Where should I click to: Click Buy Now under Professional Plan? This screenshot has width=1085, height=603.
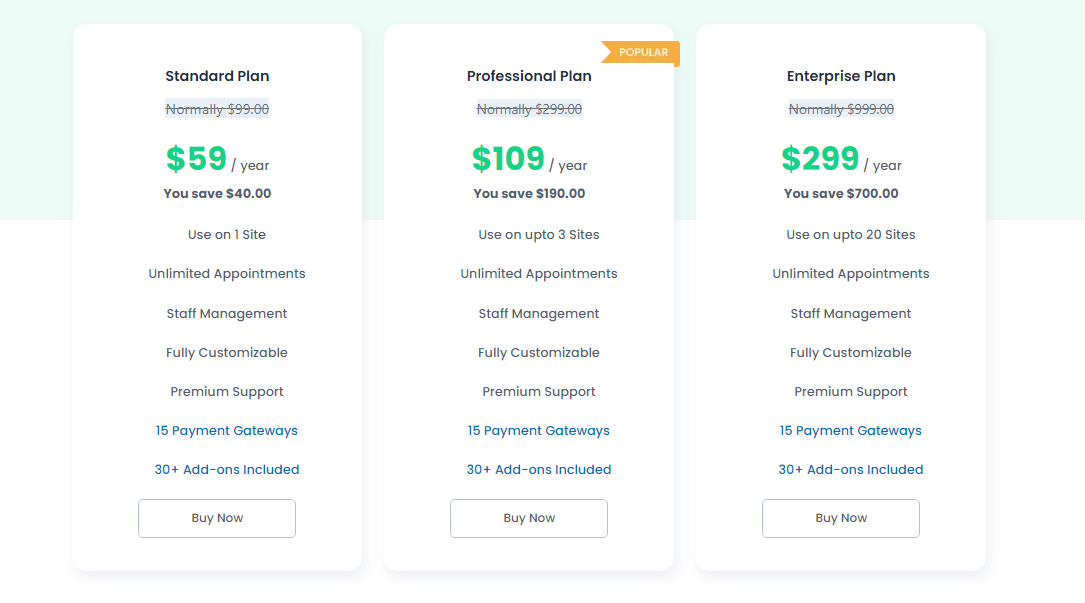tap(529, 518)
